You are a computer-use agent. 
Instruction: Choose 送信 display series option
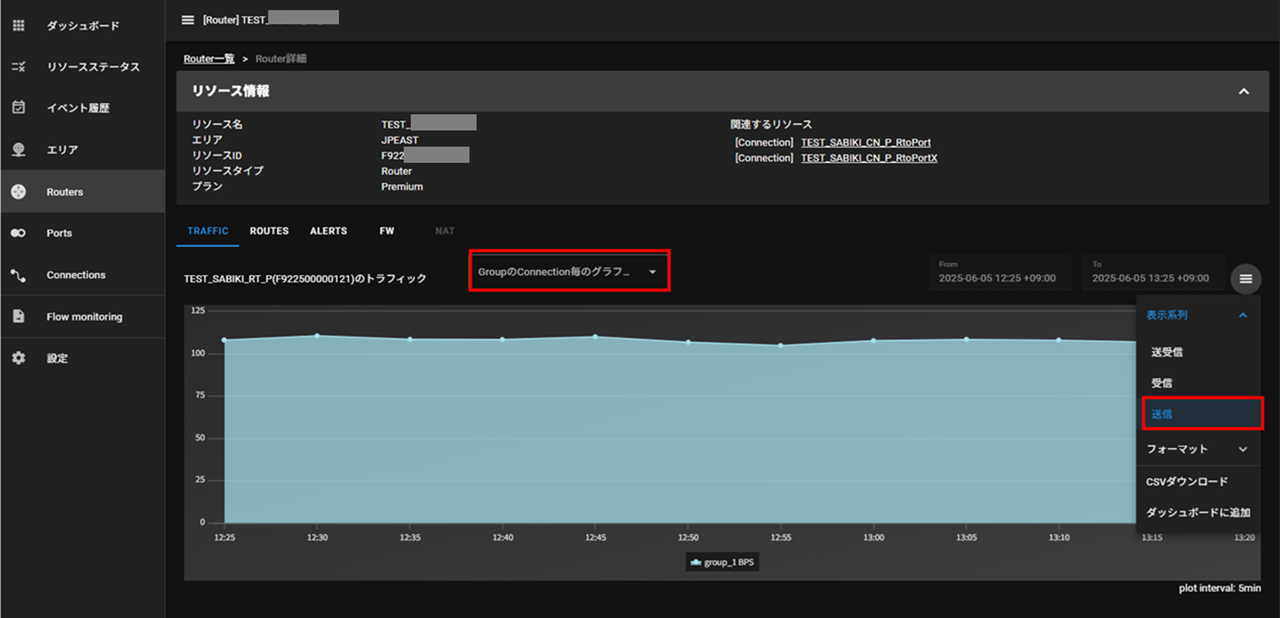click(x=1162, y=414)
